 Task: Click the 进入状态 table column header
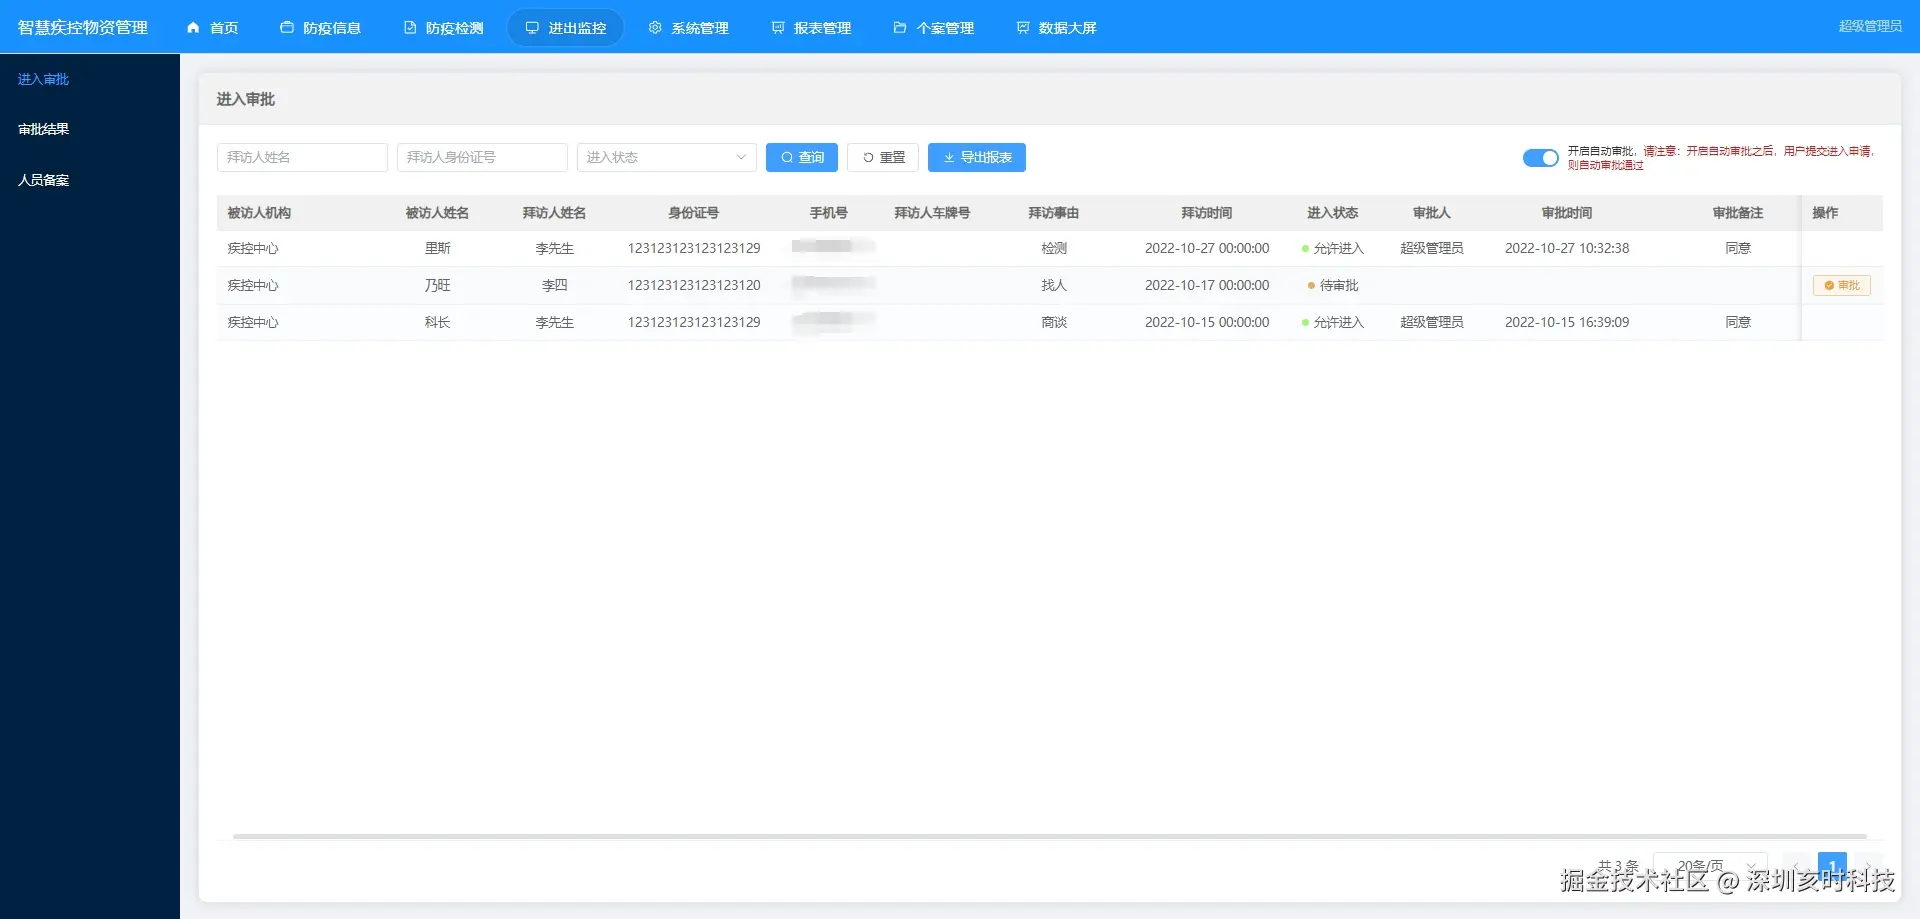coord(1333,213)
